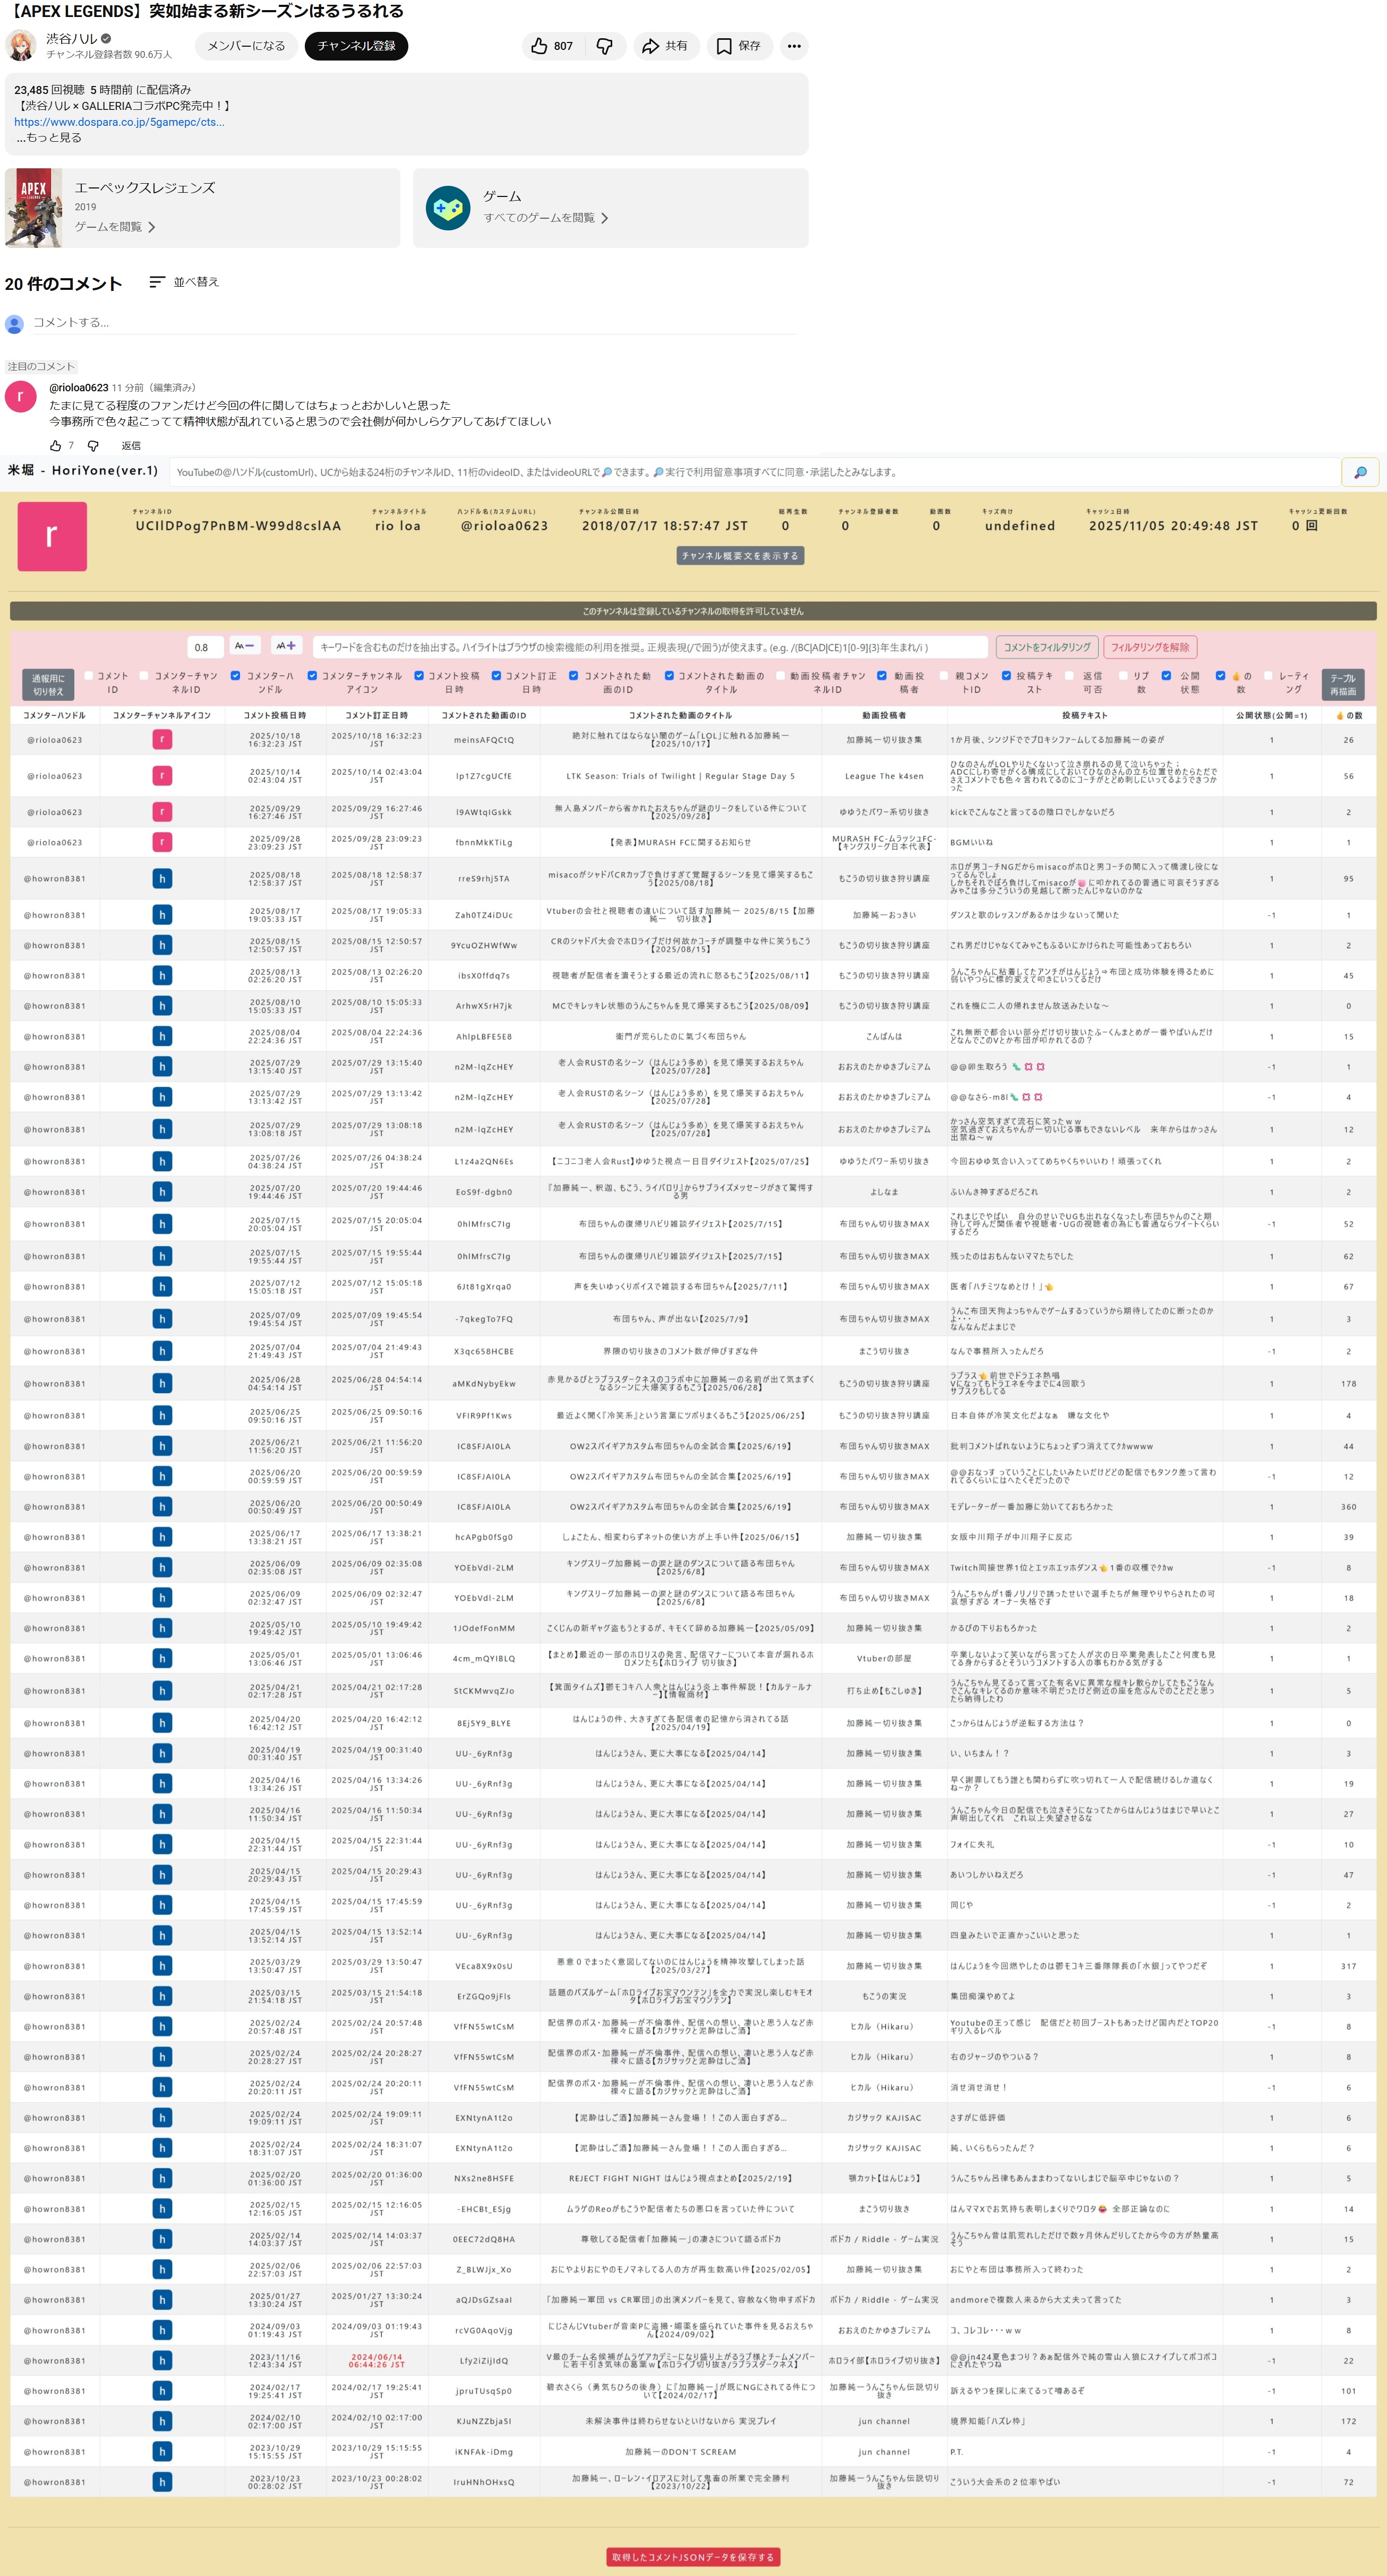Expand description with …もっと見る
The image size is (1387, 2576).
(x=48, y=138)
